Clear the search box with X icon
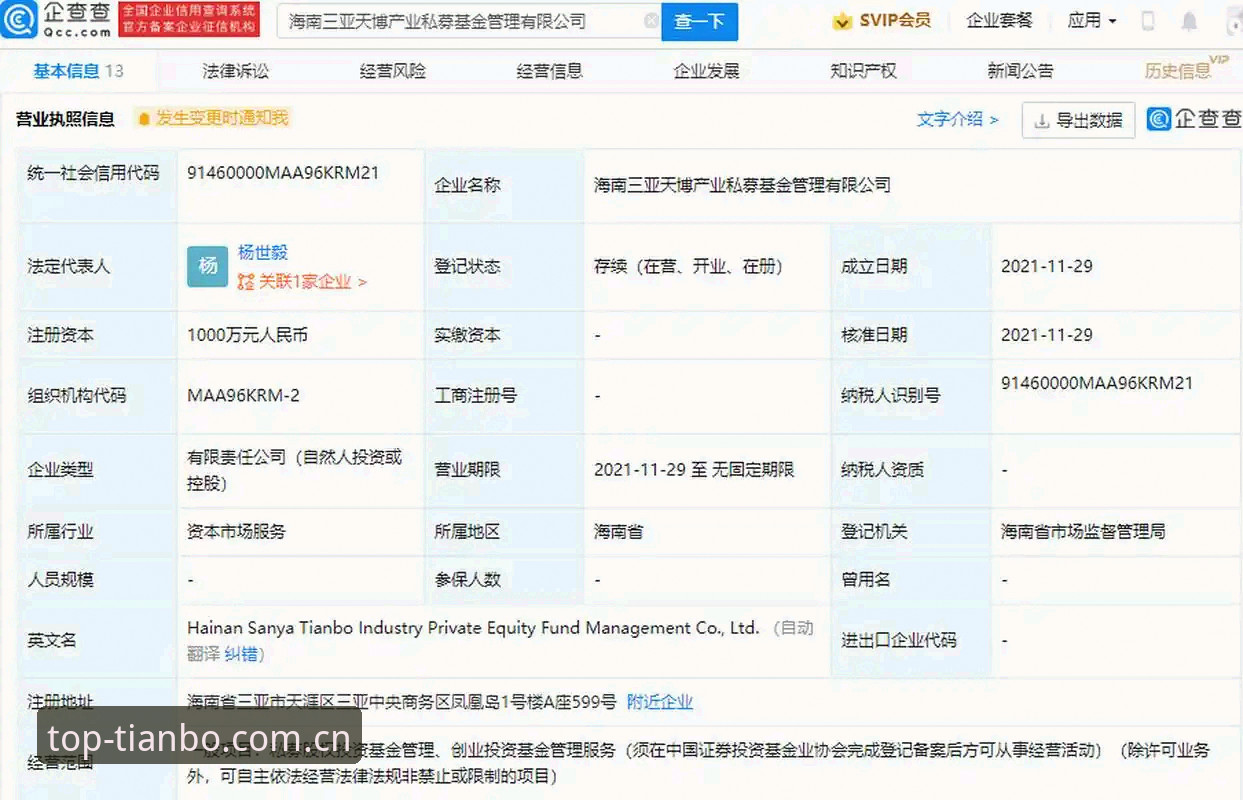Screen dimensions: 1243x800 (x=651, y=21)
